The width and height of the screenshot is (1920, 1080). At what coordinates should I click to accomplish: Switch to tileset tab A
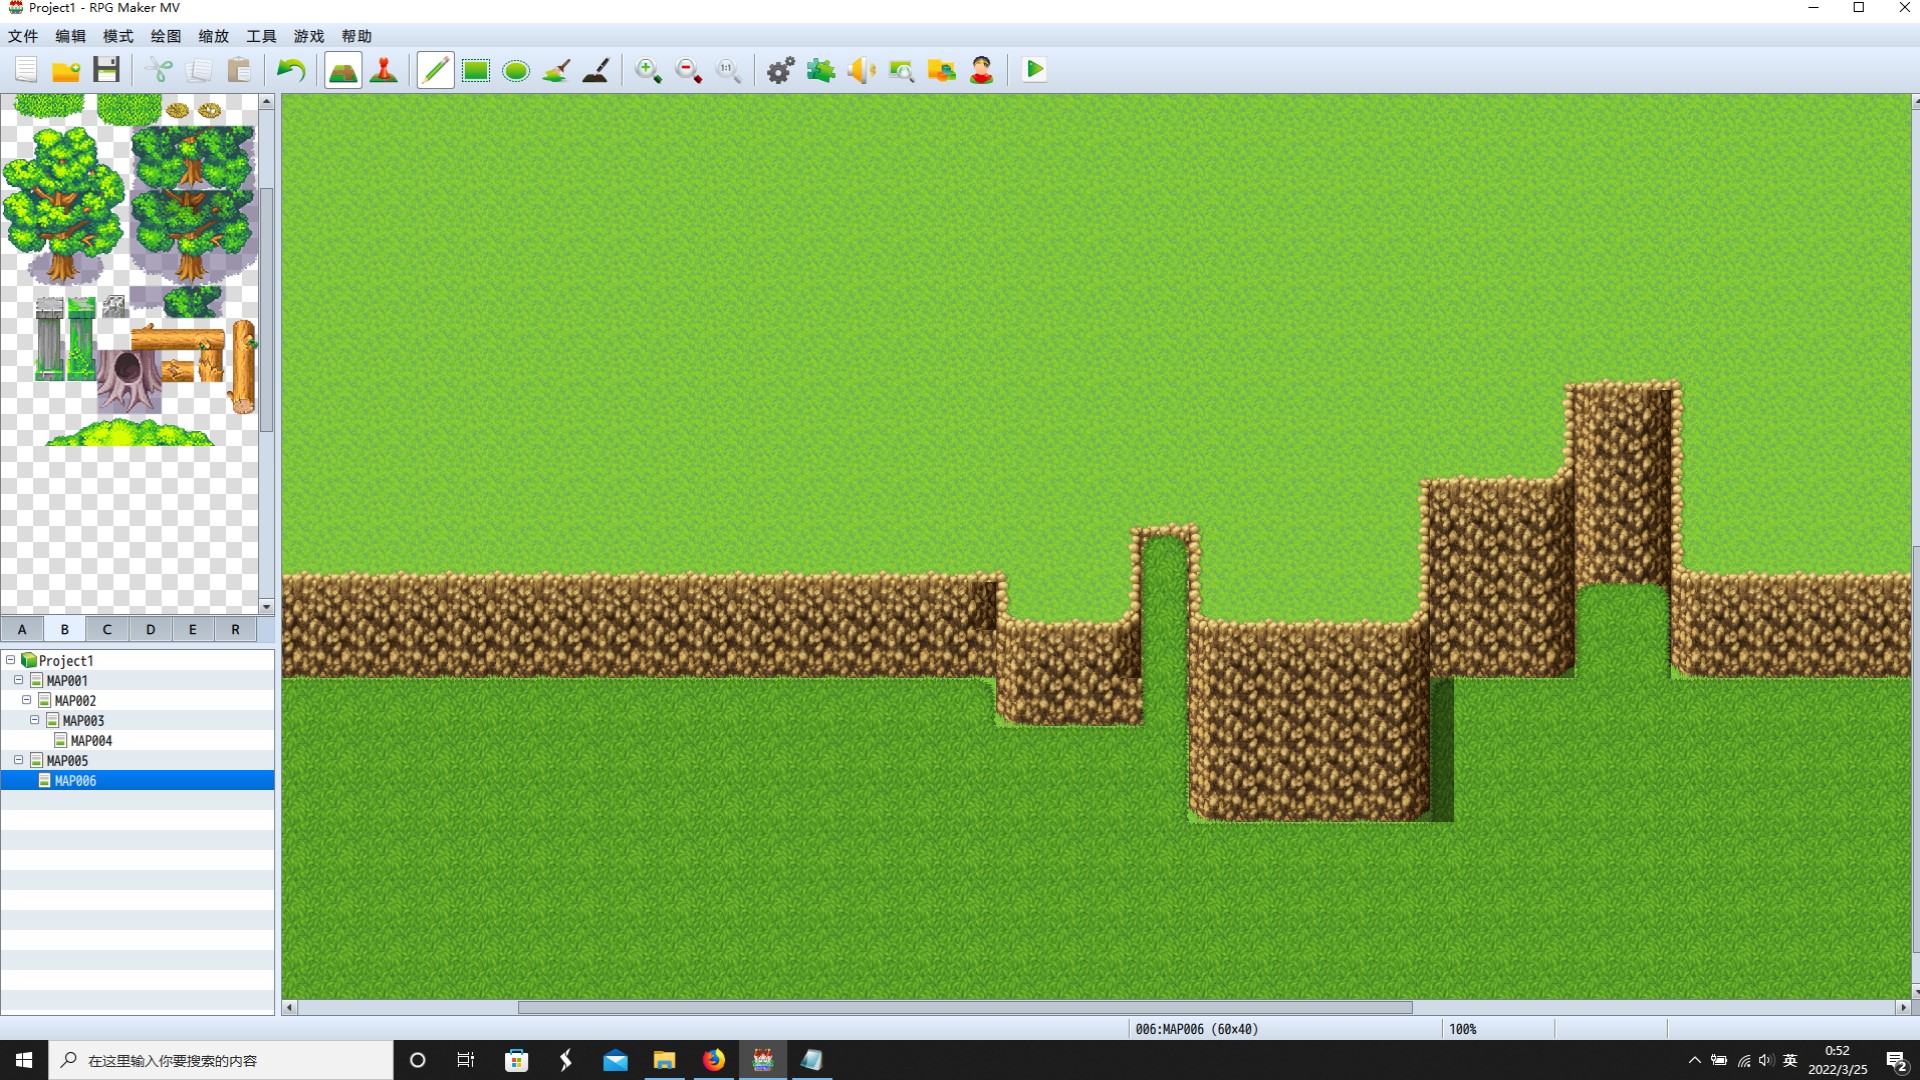(x=22, y=629)
